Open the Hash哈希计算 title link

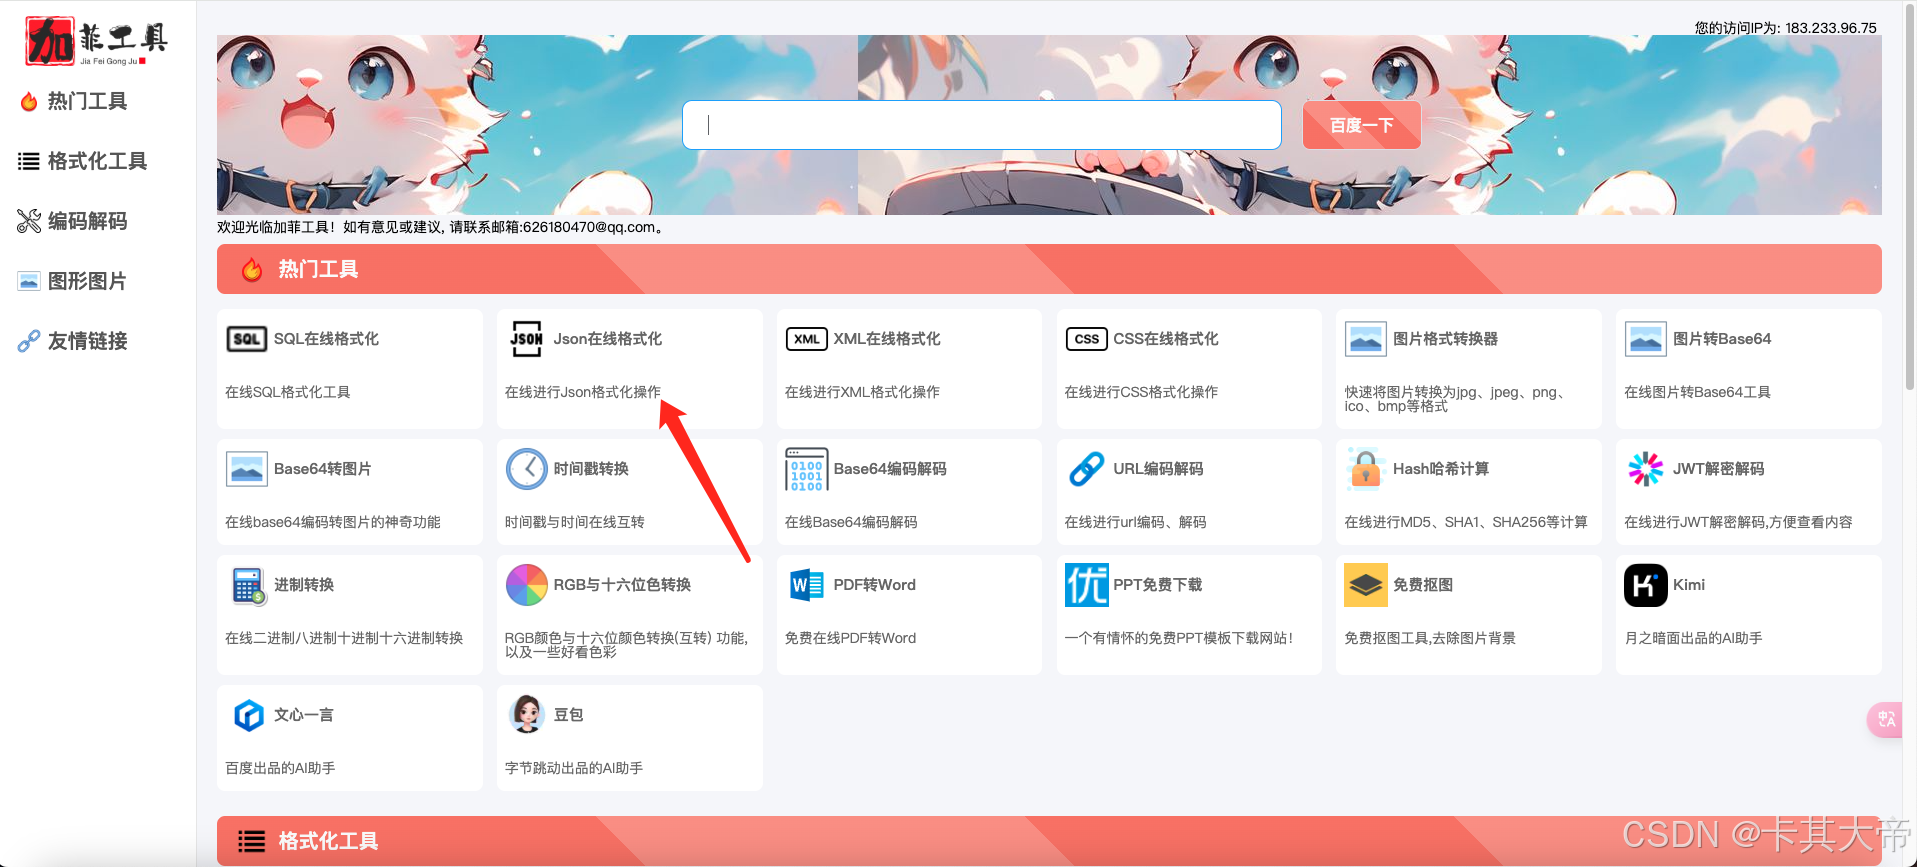[x=1441, y=469]
